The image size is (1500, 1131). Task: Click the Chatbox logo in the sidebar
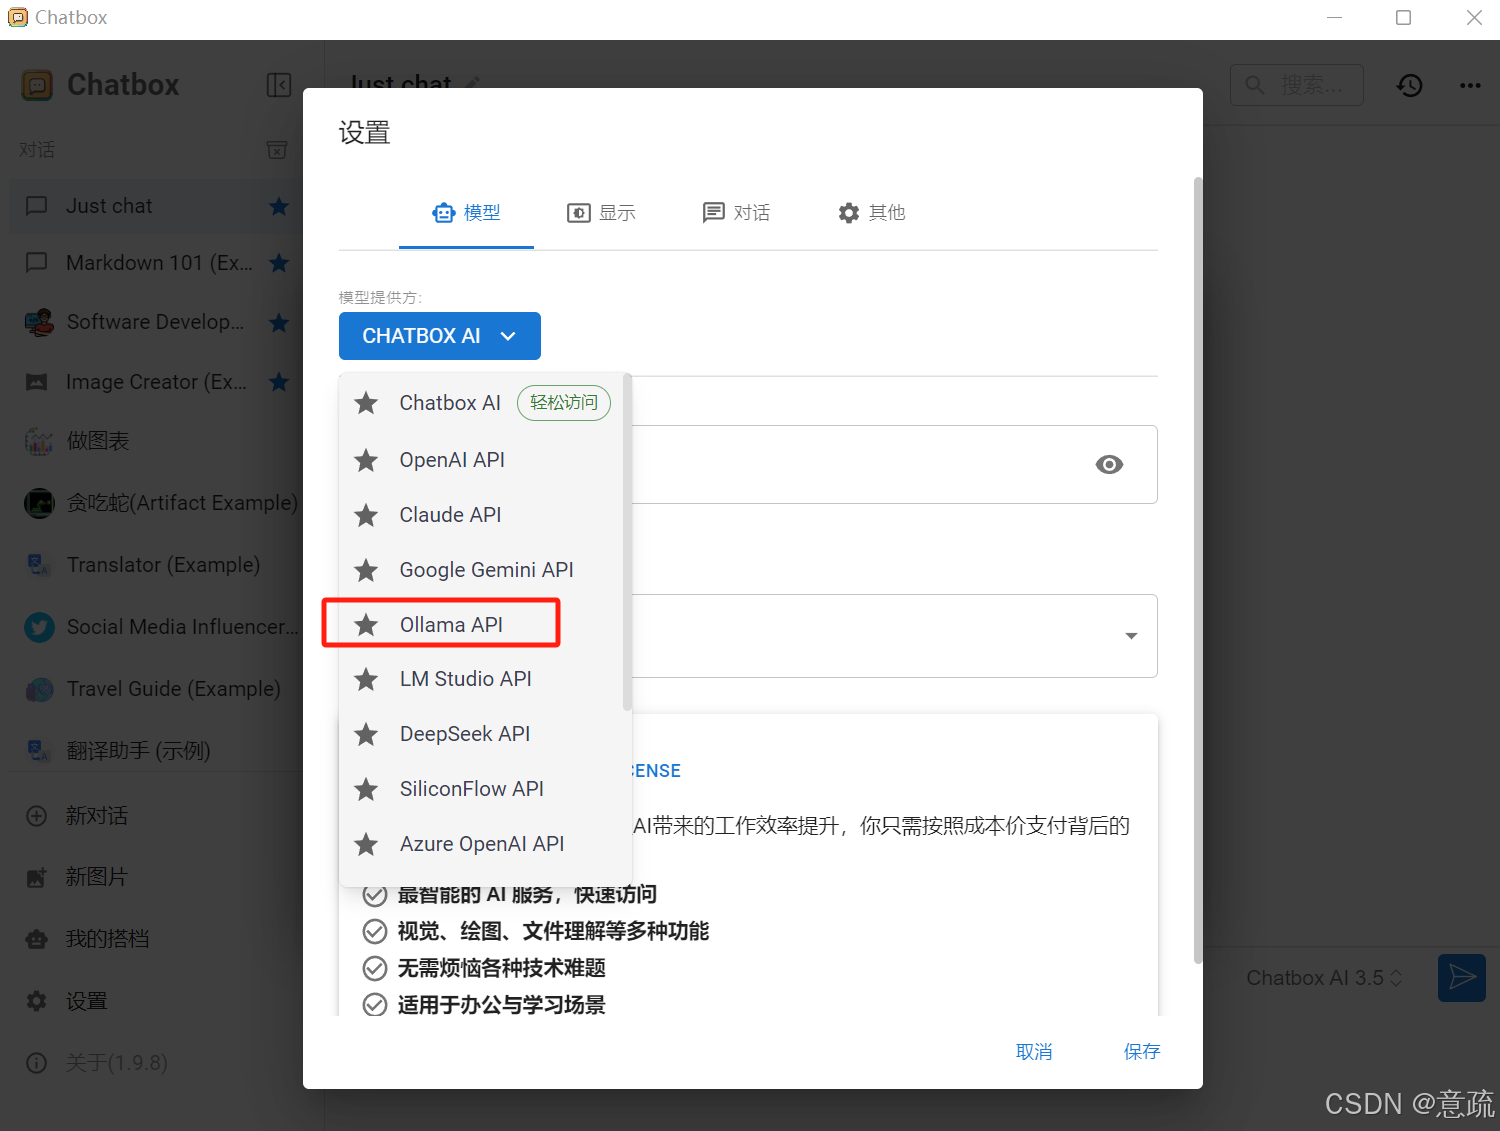click(x=37, y=85)
